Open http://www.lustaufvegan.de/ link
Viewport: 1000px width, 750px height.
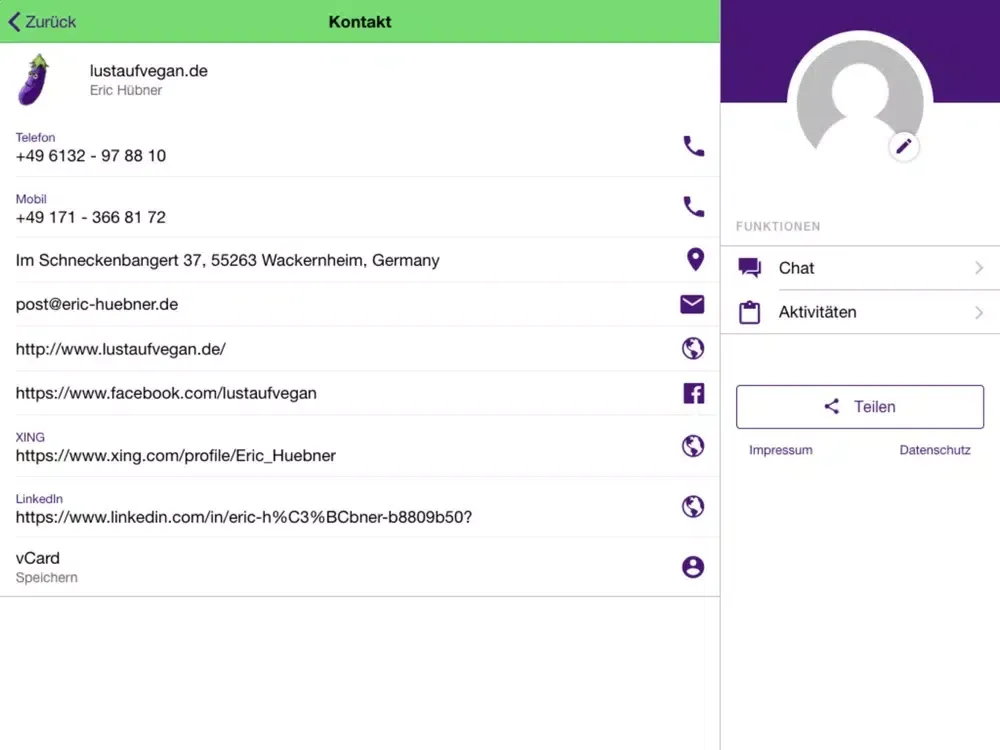(121, 349)
